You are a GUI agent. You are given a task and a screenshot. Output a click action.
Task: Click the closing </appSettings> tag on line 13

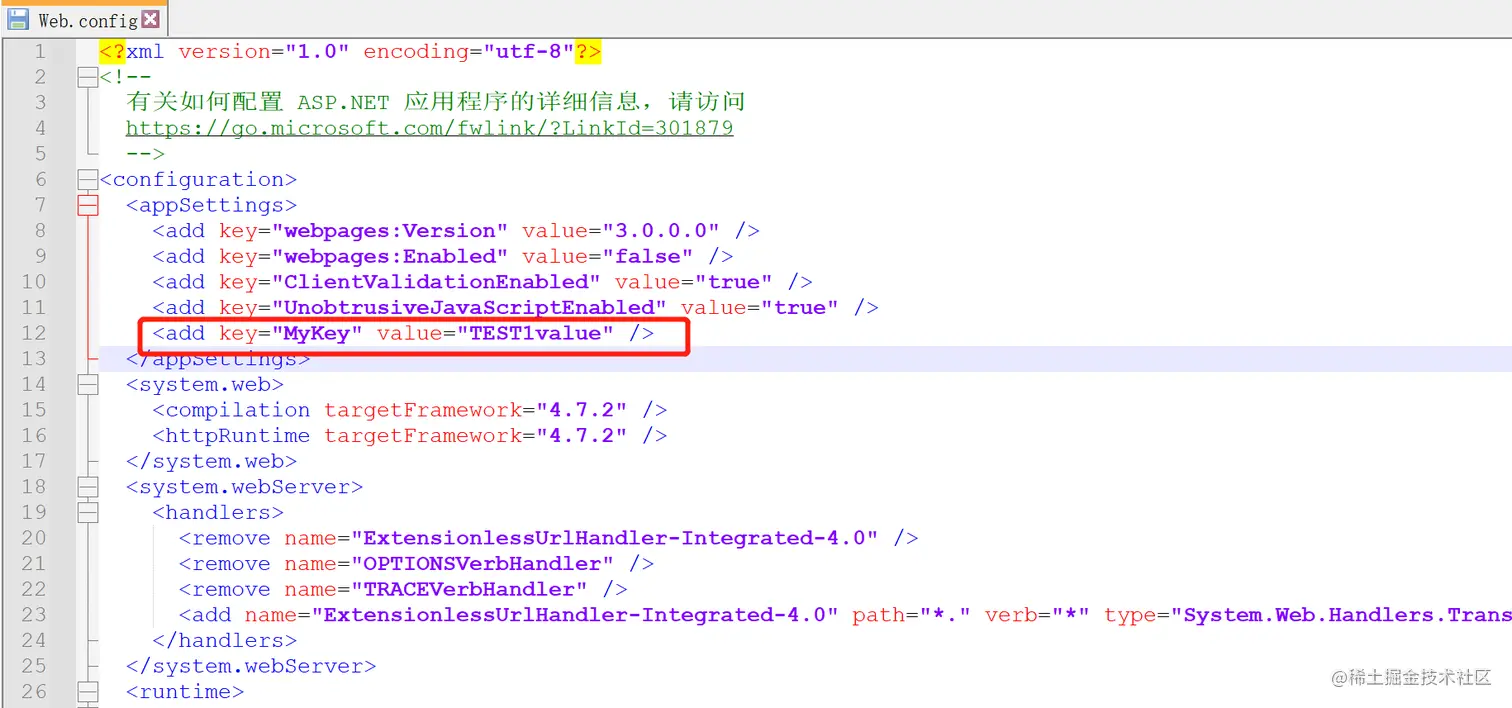point(218,359)
